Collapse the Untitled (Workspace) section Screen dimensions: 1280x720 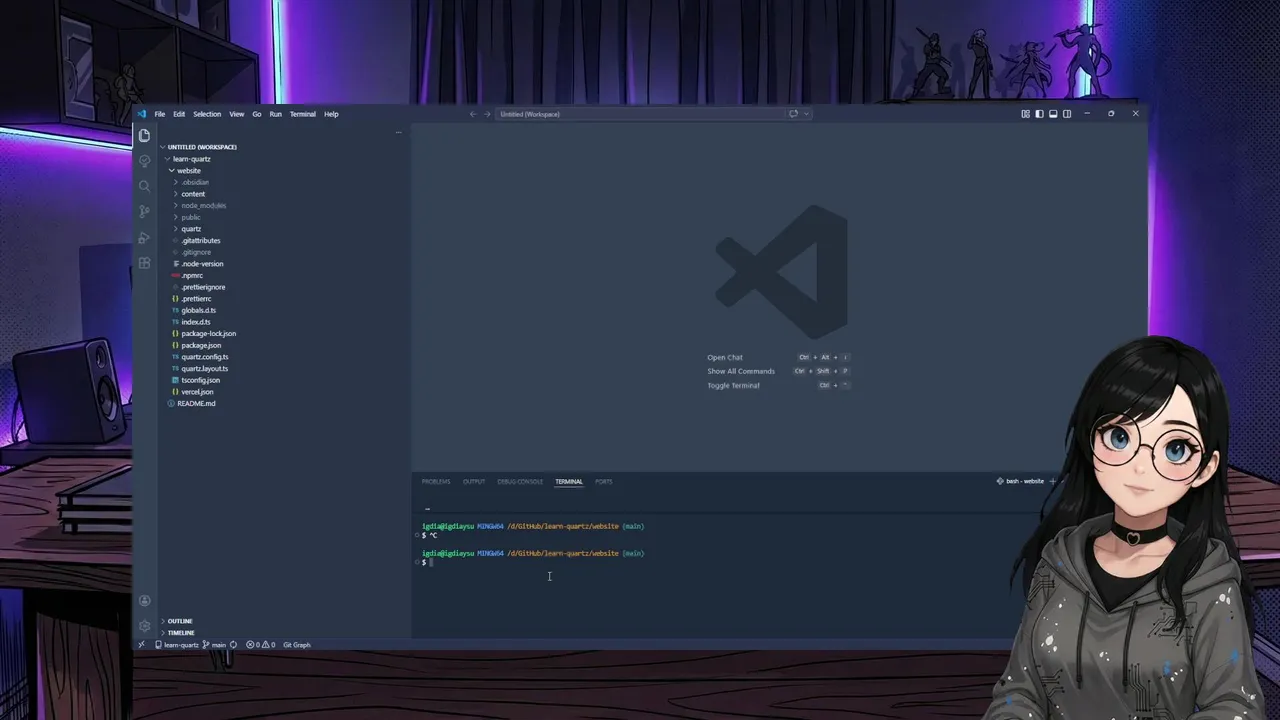pos(202,147)
